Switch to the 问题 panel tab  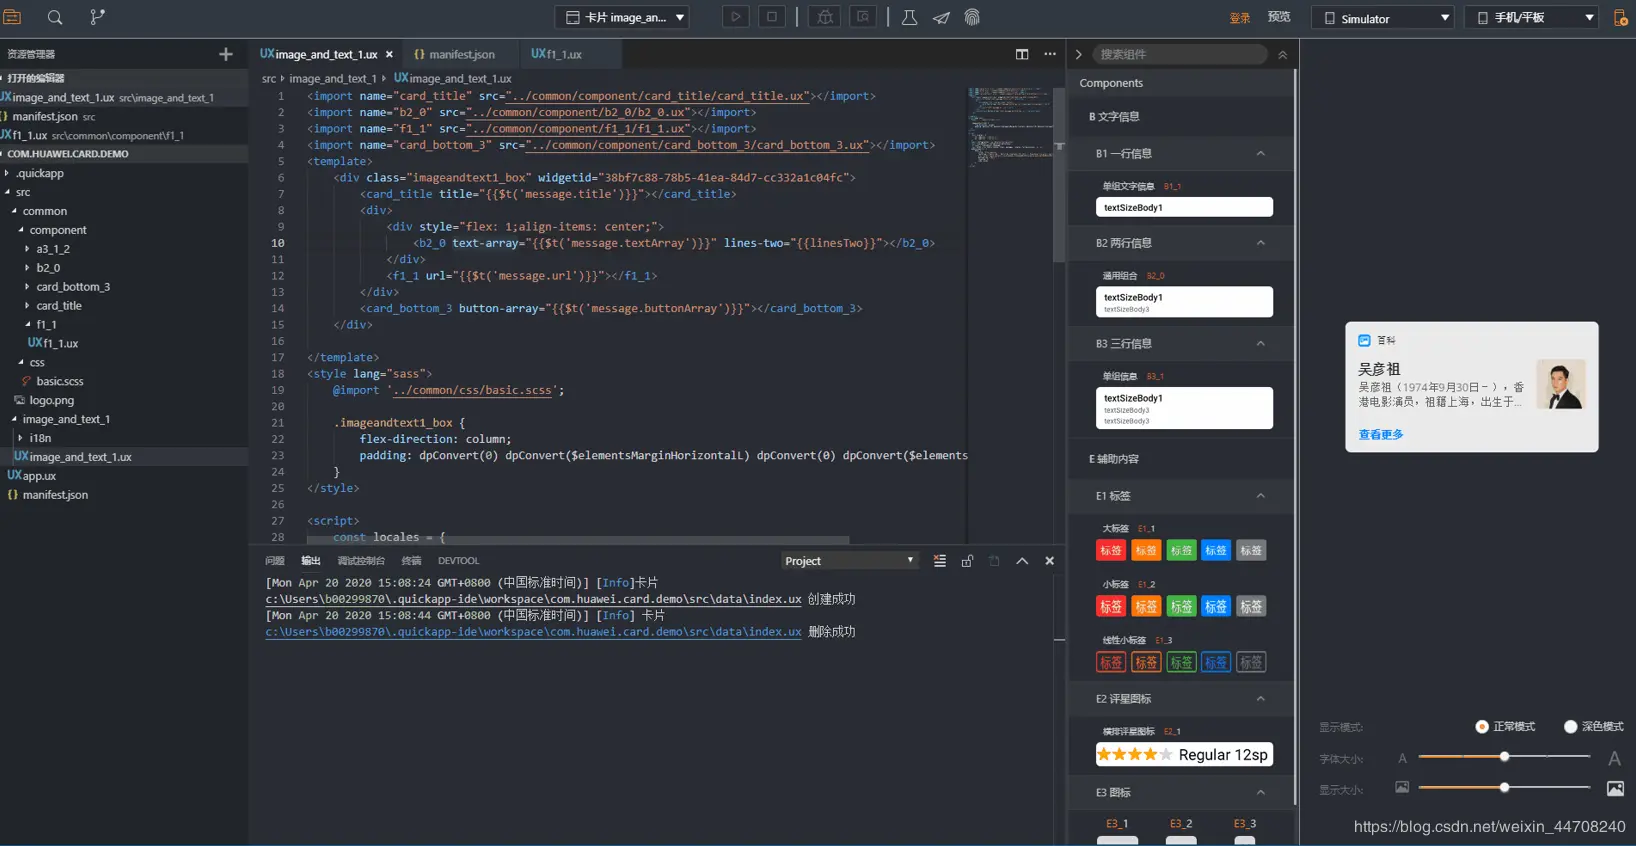(x=275, y=561)
